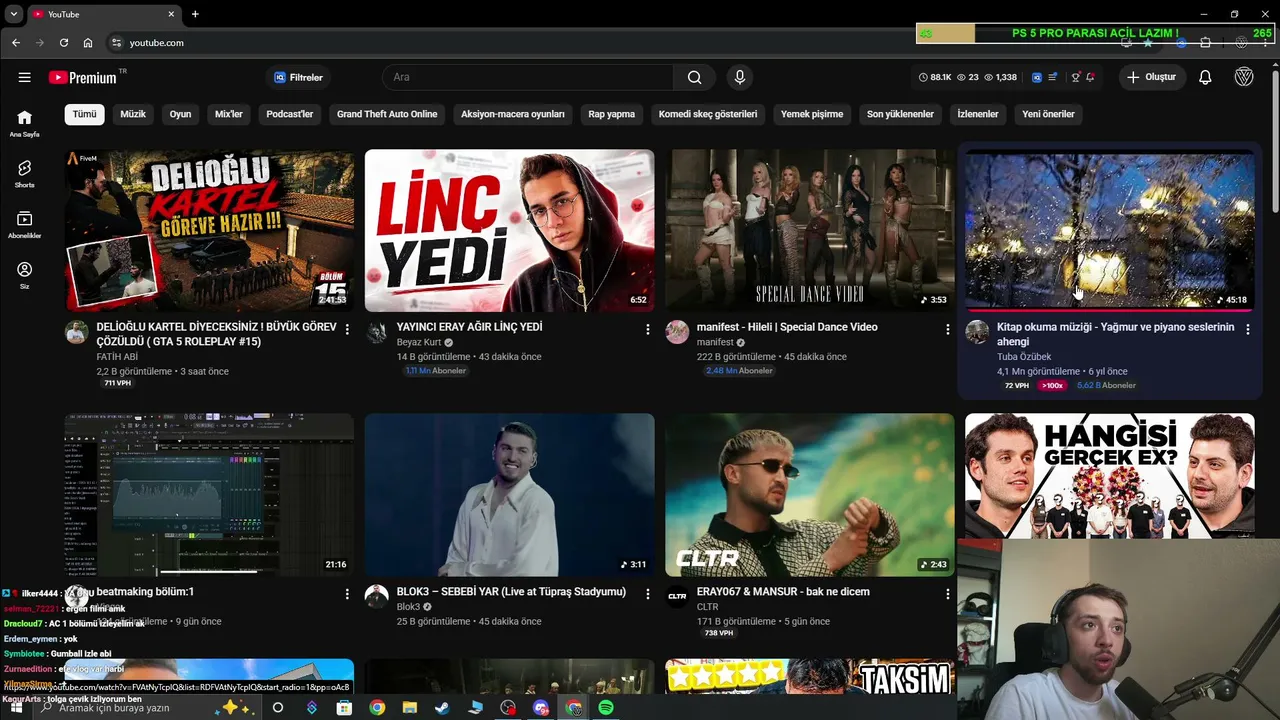Open Ana Sayfa in the sidebar
The image size is (1280, 720).
[24, 123]
